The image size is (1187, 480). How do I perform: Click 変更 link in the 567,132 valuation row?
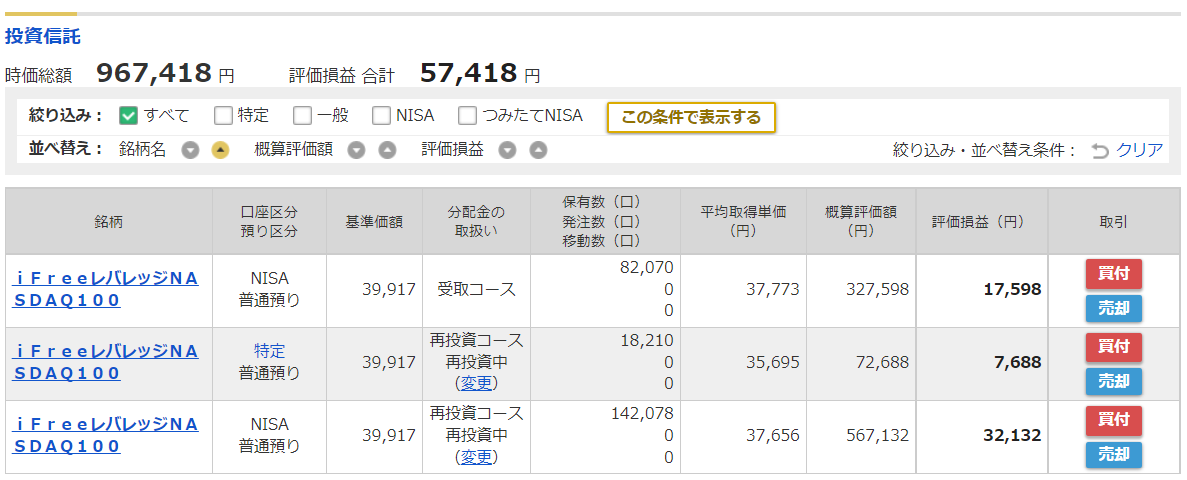point(478,457)
